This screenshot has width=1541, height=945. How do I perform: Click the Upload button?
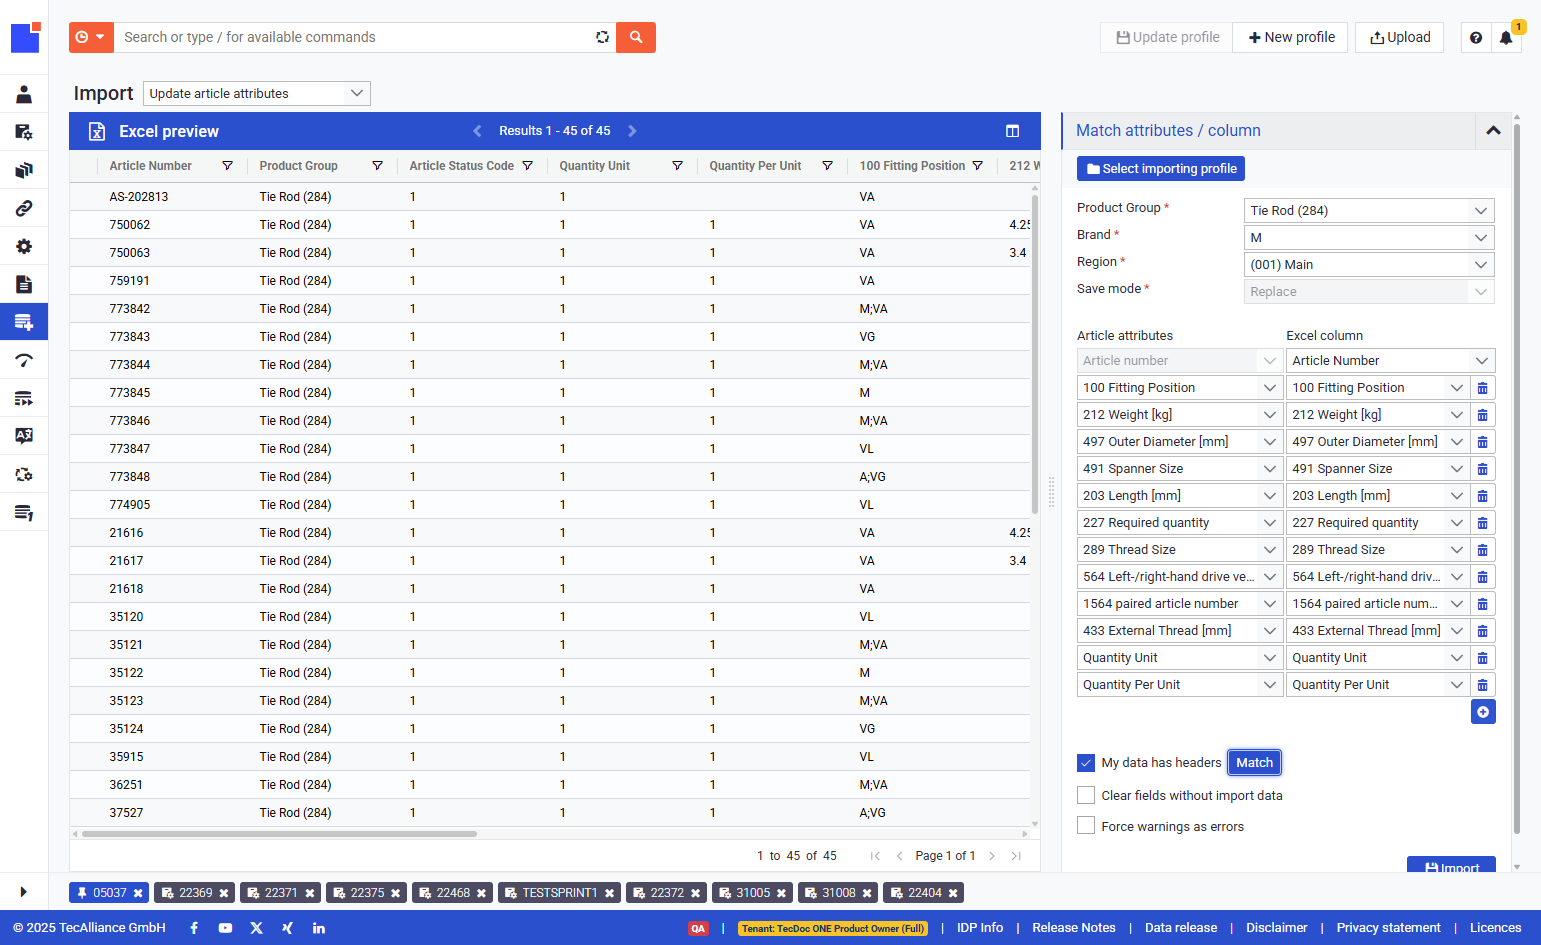tap(1400, 37)
